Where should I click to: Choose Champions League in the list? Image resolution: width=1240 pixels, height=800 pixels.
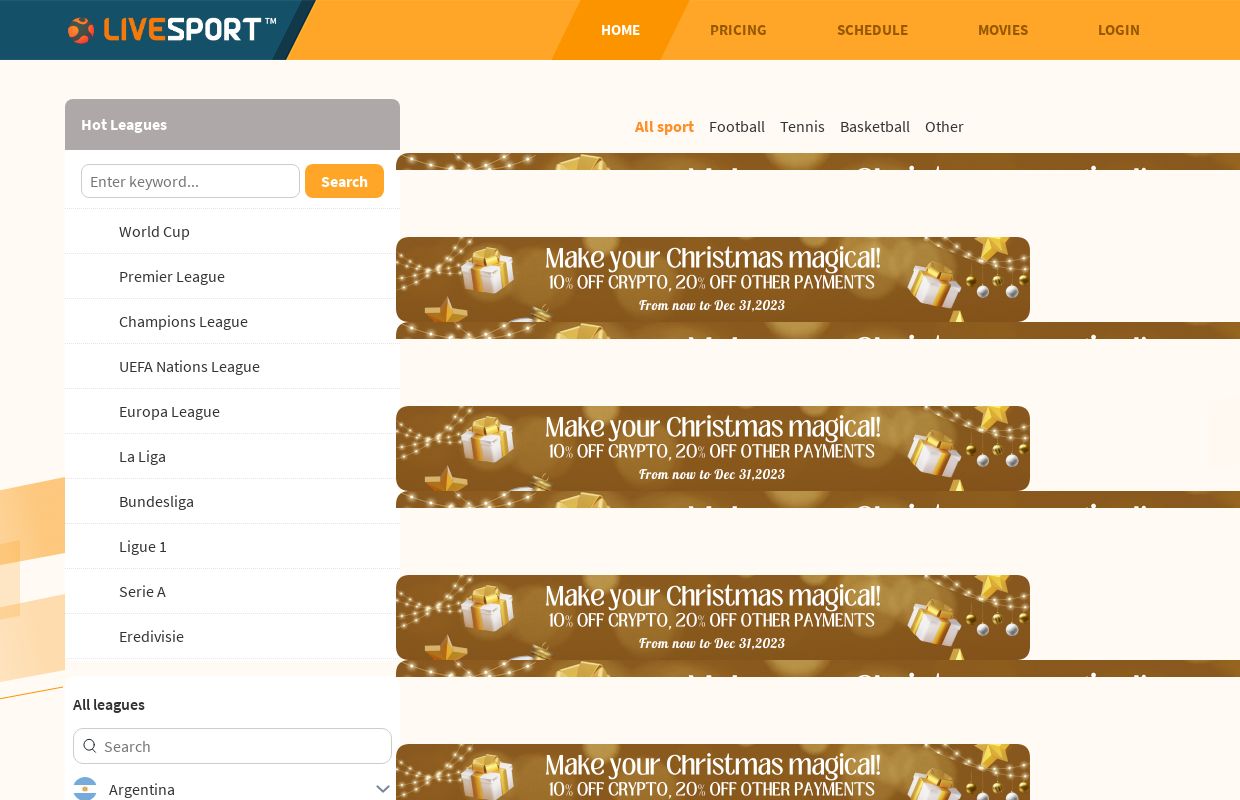(x=183, y=321)
